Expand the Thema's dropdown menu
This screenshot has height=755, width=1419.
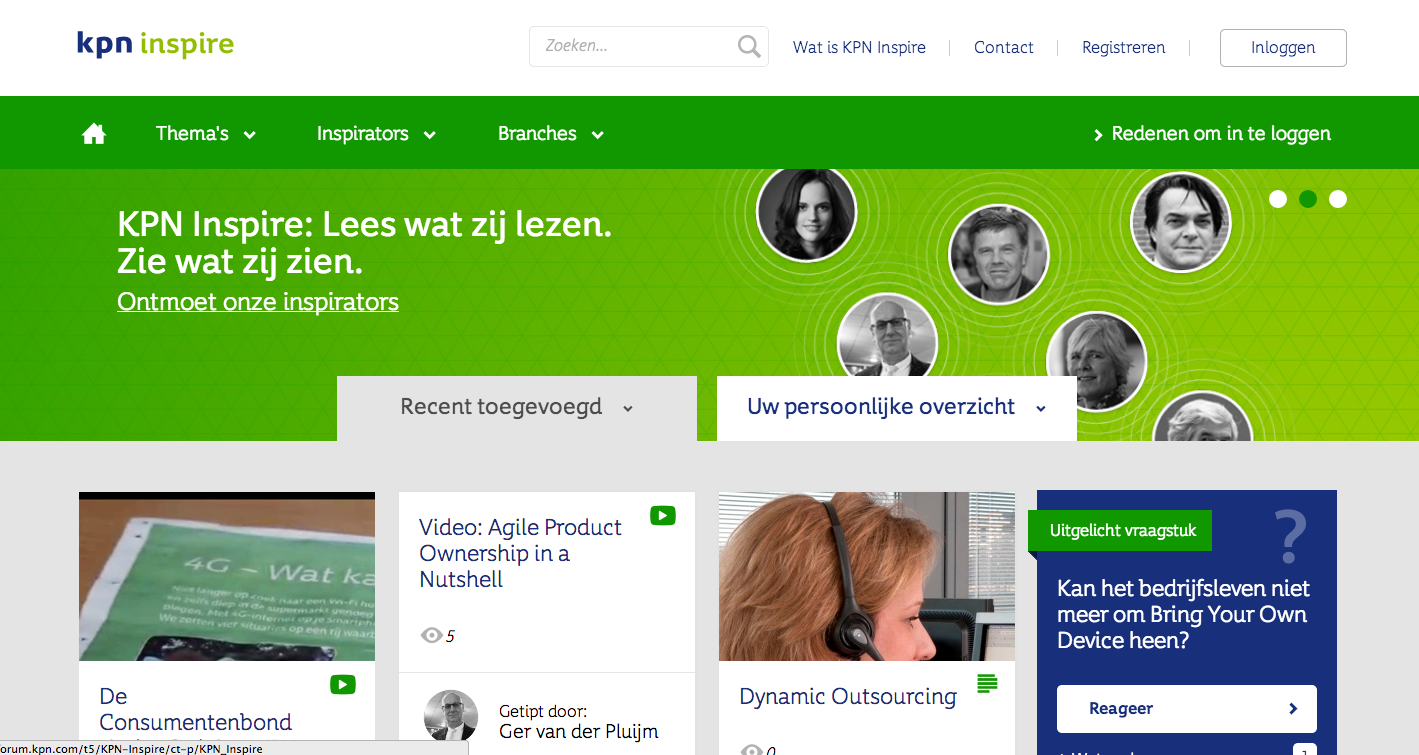click(x=205, y=134)
